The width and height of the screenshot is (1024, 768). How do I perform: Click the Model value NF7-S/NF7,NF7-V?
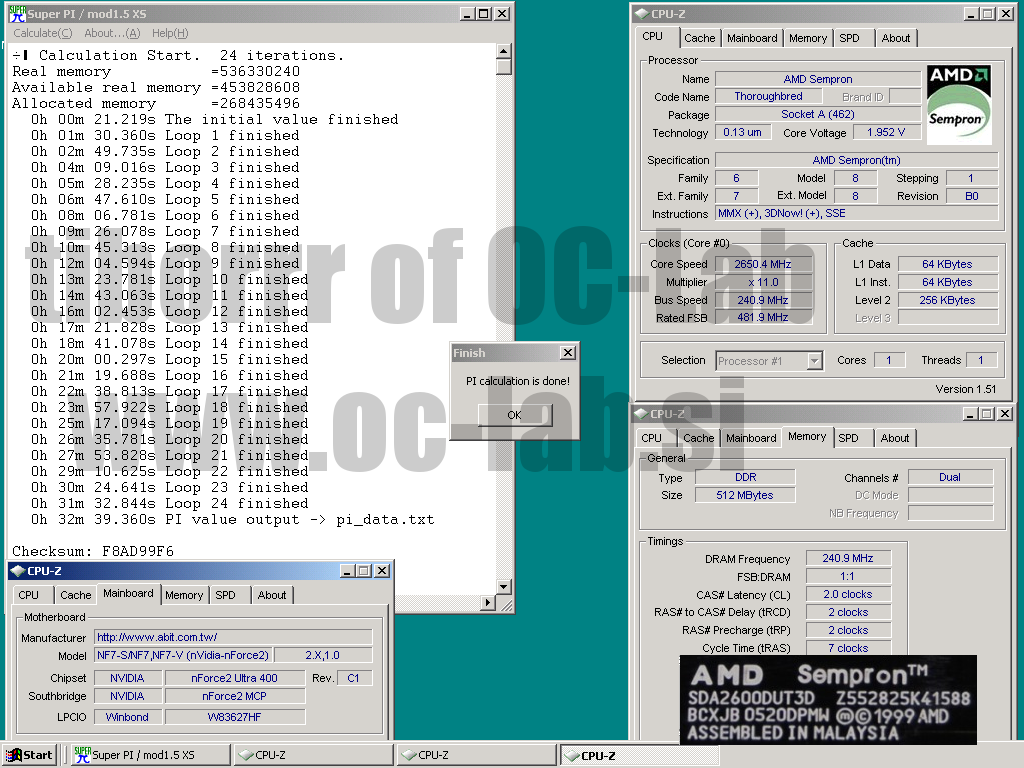(183, 655)
